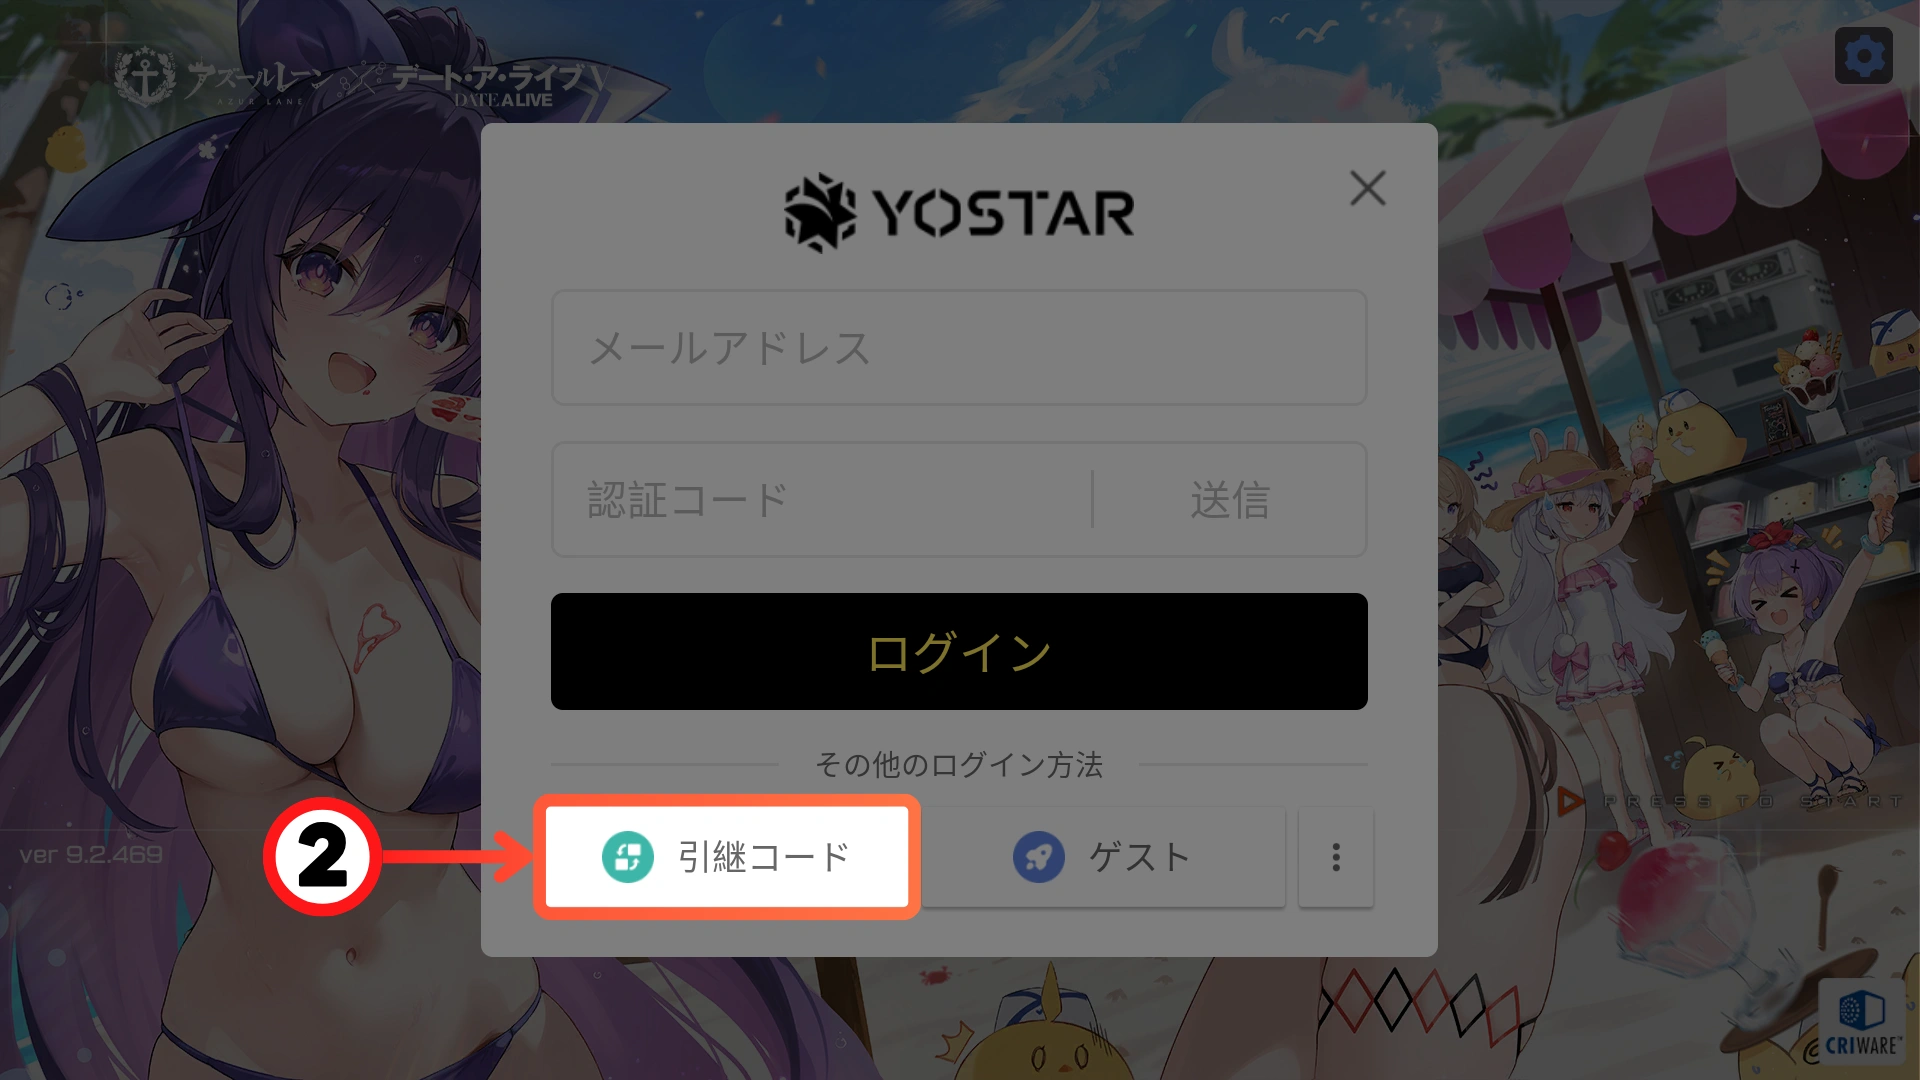Viewport: 1920px width, 1080px height.
Task: Focus the メールアドレス input field
Action: (x=959, y=348)
